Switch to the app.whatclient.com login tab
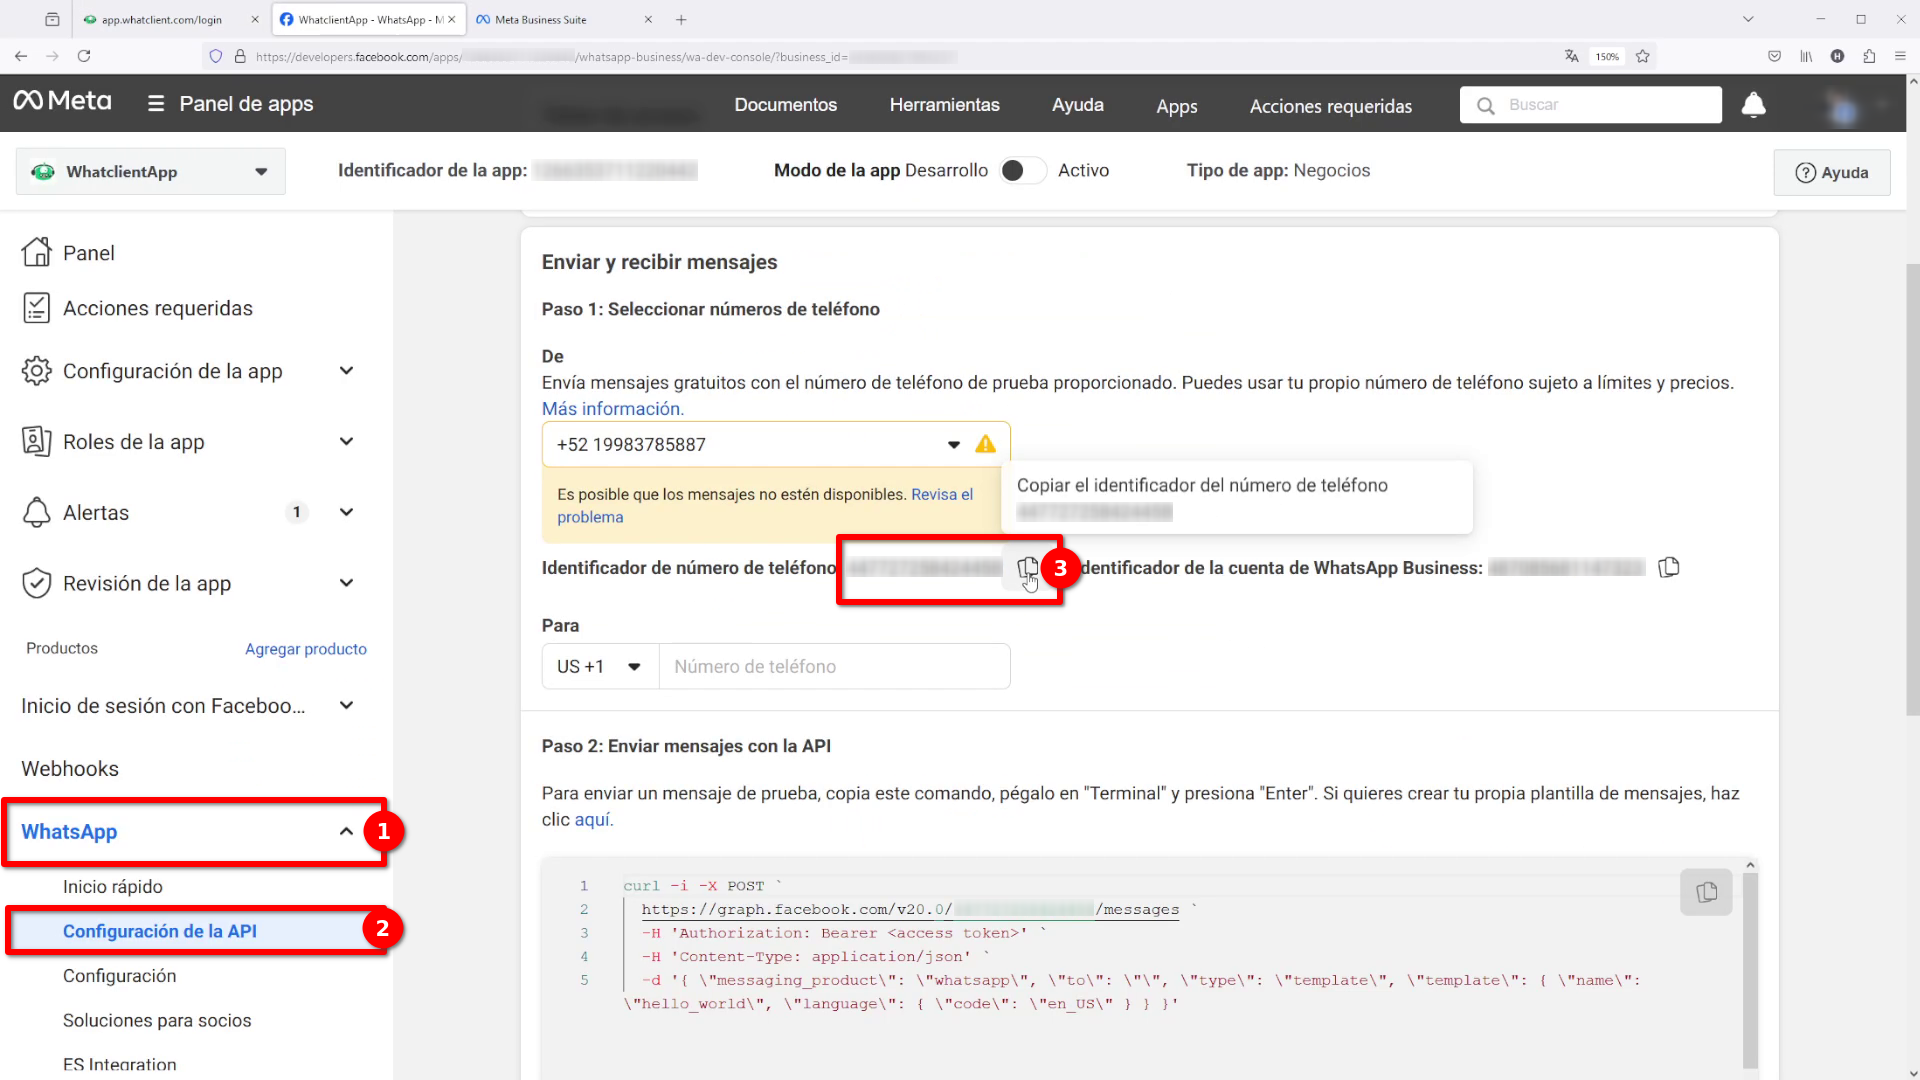The image size is (1920, 1080). [x=170, y=19]
